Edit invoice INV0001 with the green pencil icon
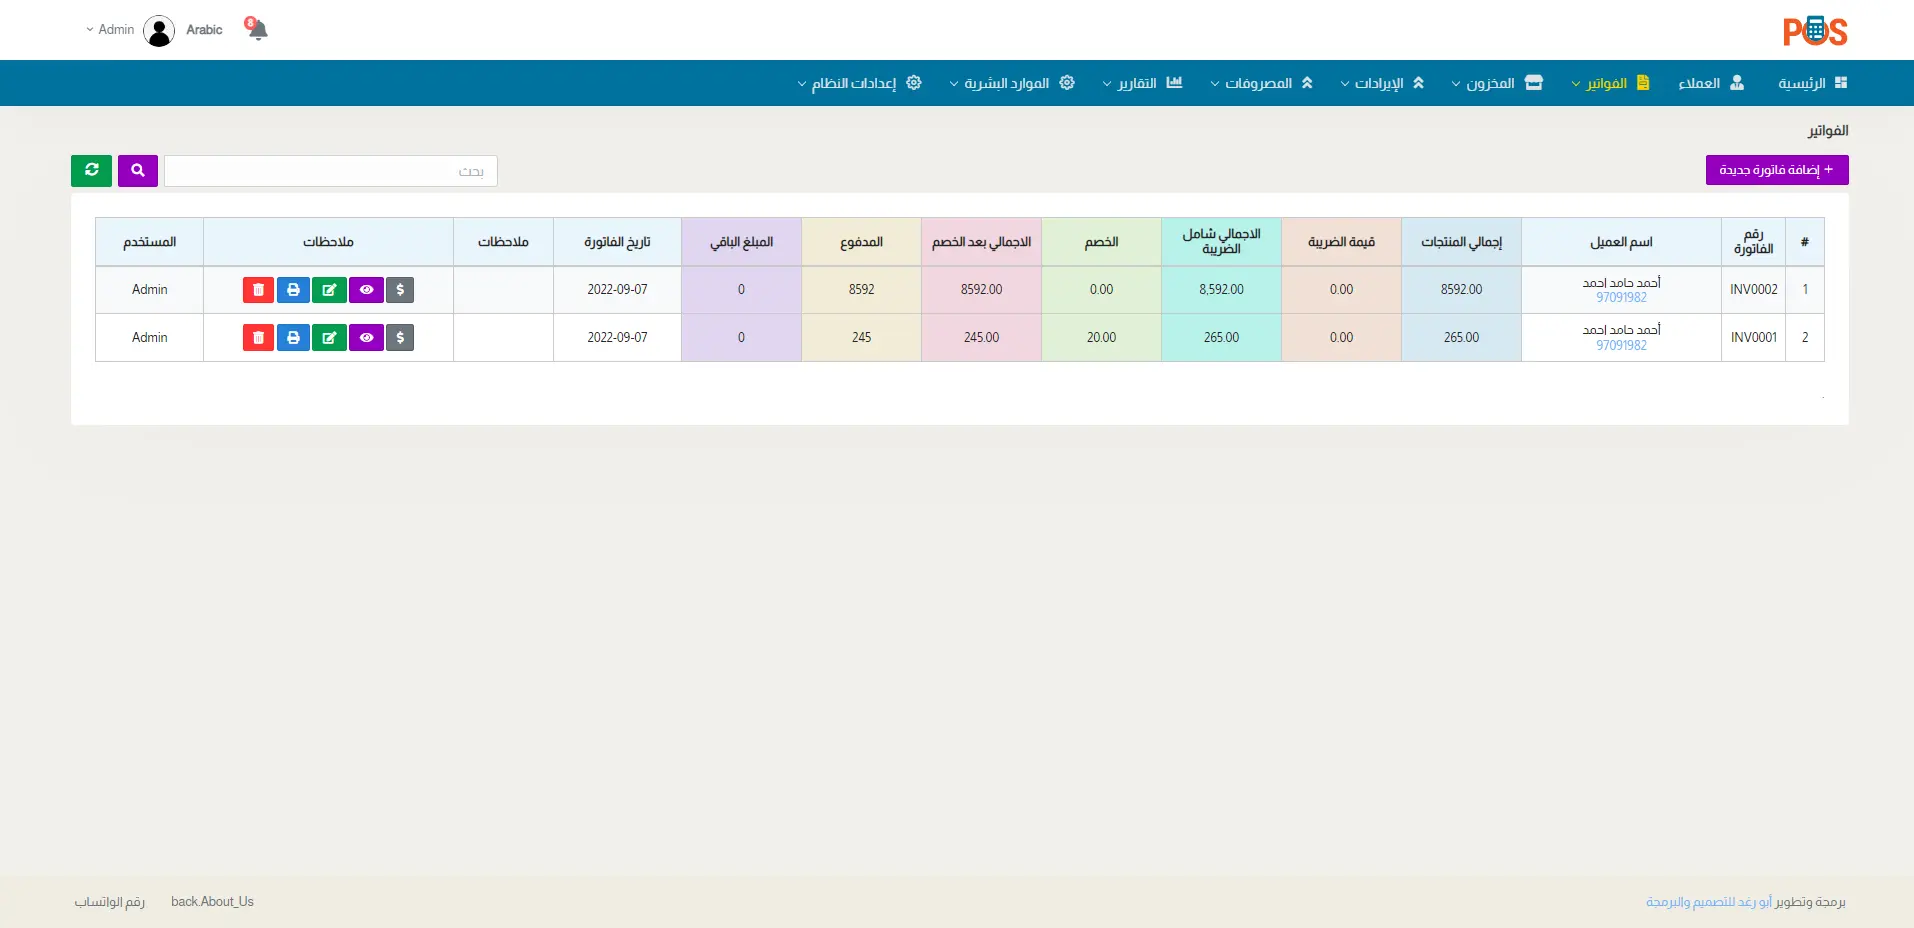Screen dimensions: 1914x928 329,338
